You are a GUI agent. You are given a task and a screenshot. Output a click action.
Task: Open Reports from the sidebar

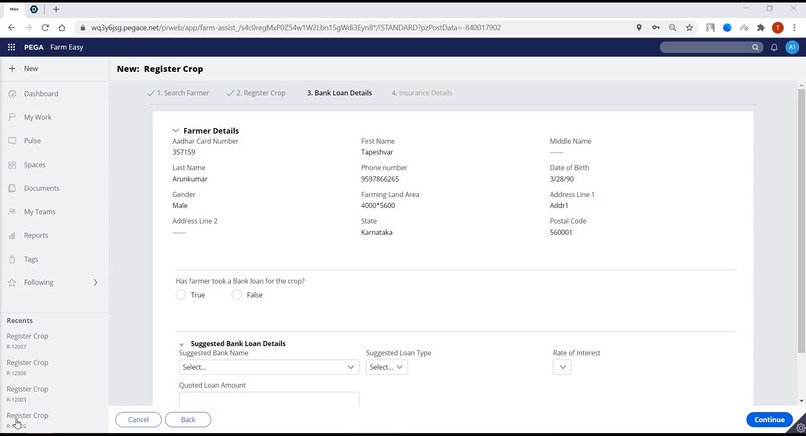pos(35,235)
